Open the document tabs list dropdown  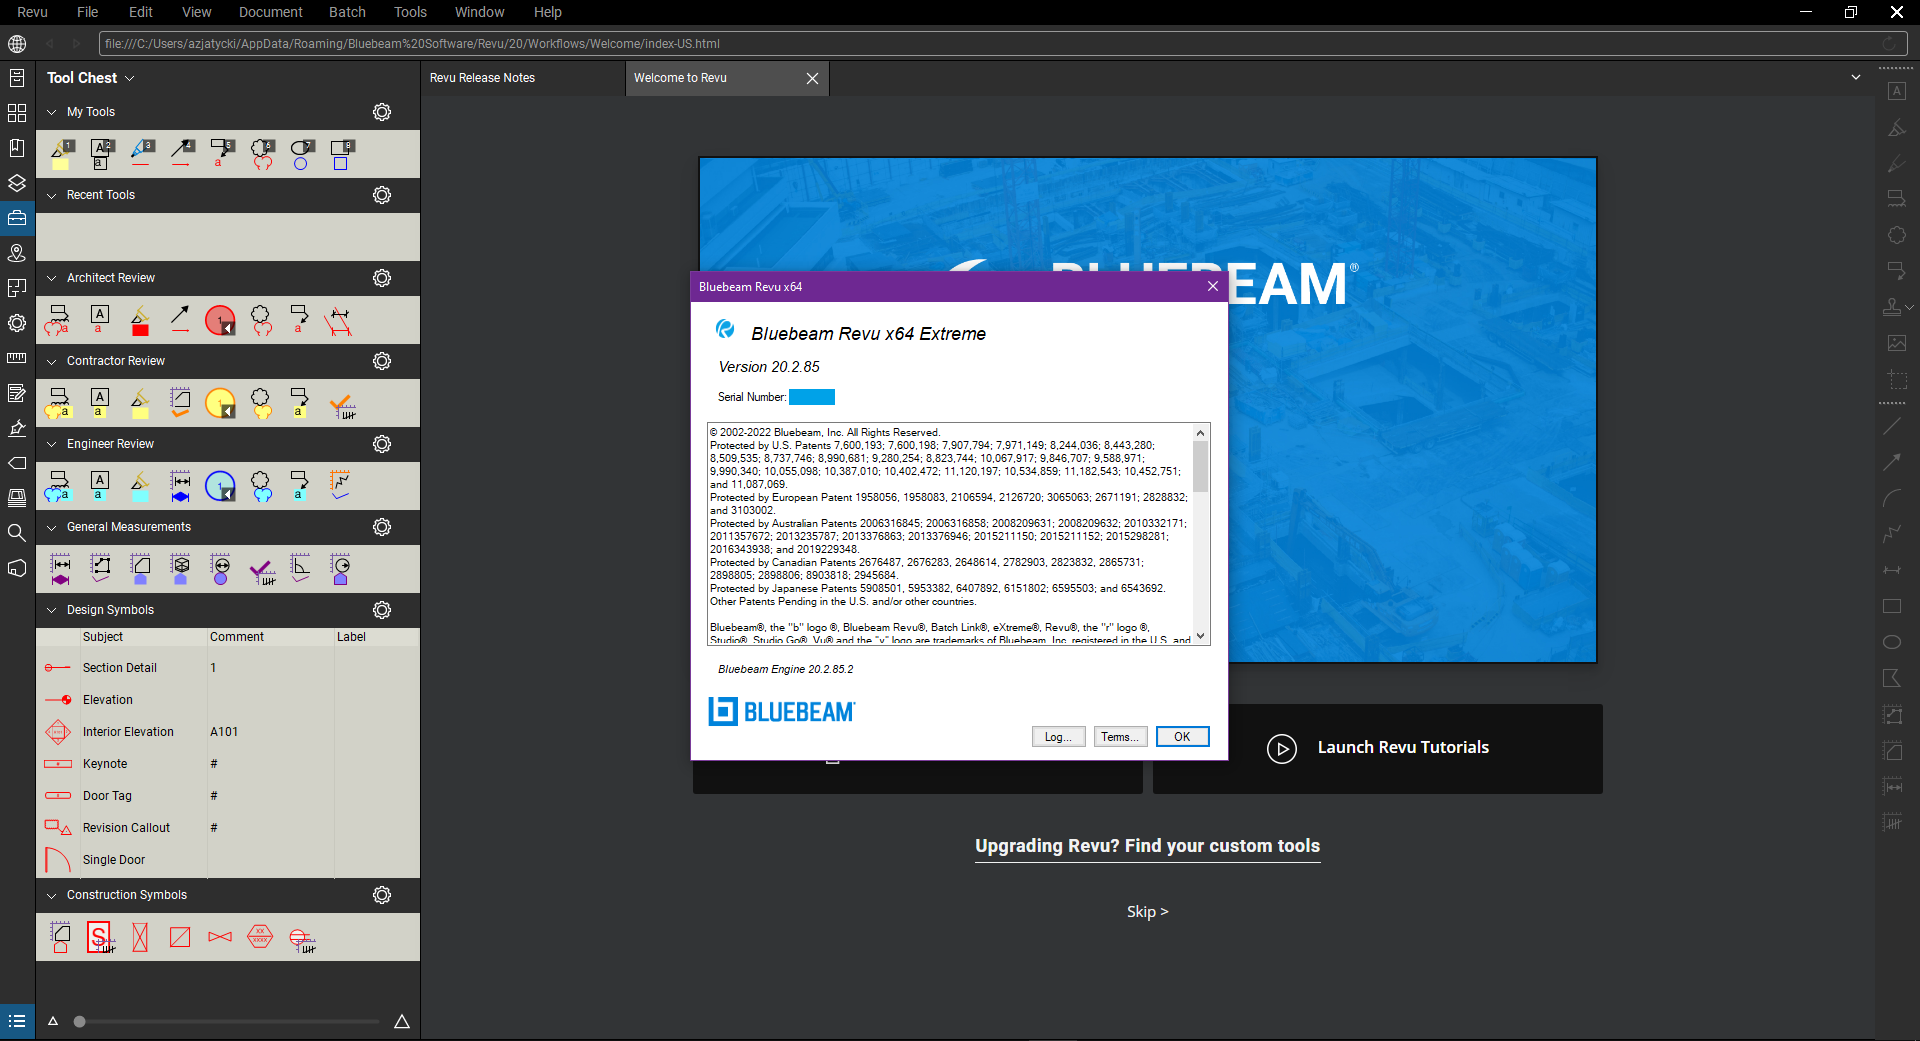click(1856, 77)
